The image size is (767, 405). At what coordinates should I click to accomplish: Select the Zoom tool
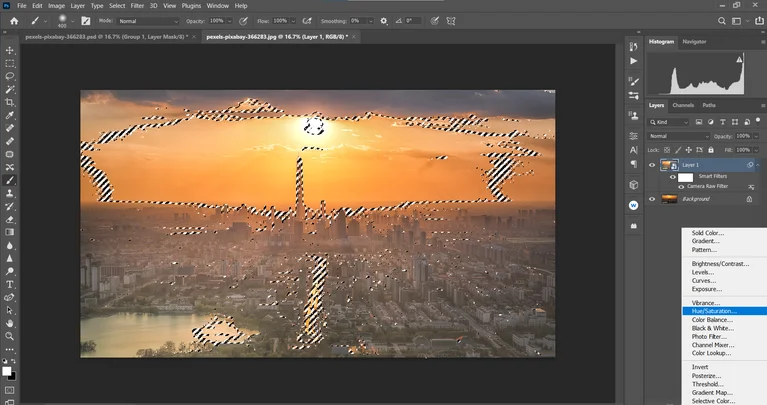pyautogui.click(x=10, y=337)
